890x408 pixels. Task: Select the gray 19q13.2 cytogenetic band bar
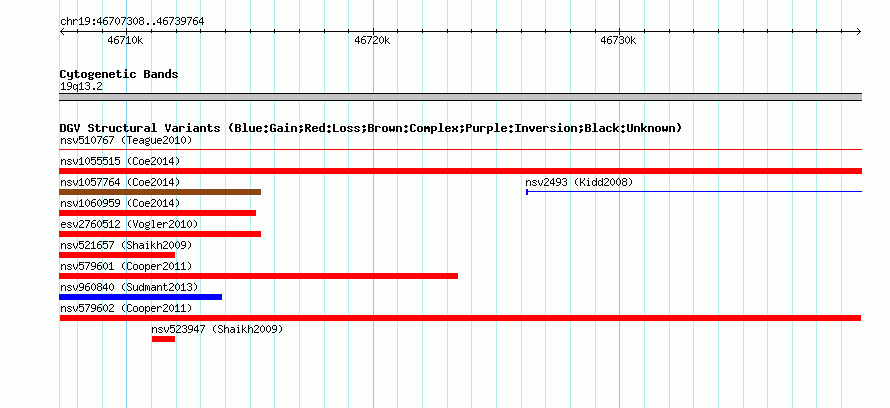click(x=460, y=97)
